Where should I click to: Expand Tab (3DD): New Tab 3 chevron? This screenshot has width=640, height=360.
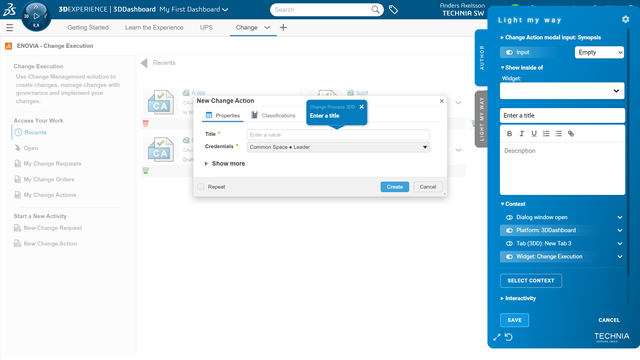[x=620, y=243]
